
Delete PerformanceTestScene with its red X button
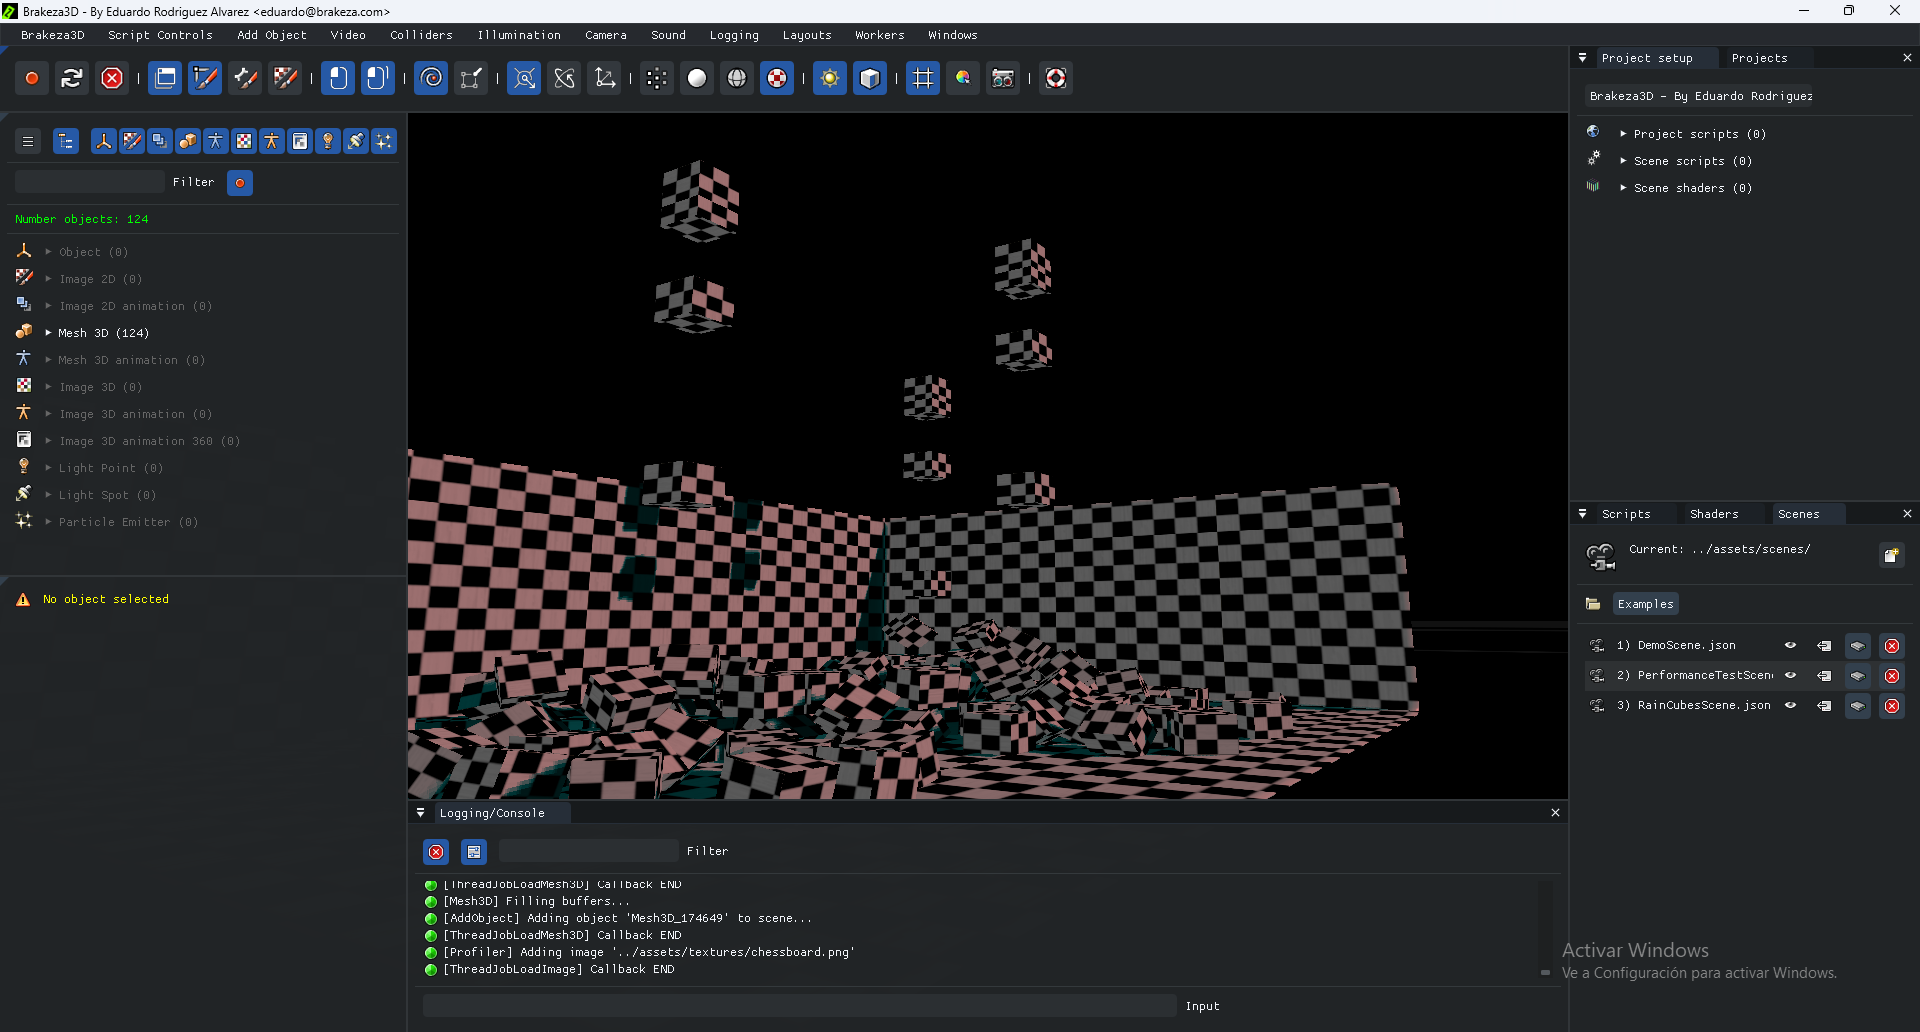tap(1891, 676)
